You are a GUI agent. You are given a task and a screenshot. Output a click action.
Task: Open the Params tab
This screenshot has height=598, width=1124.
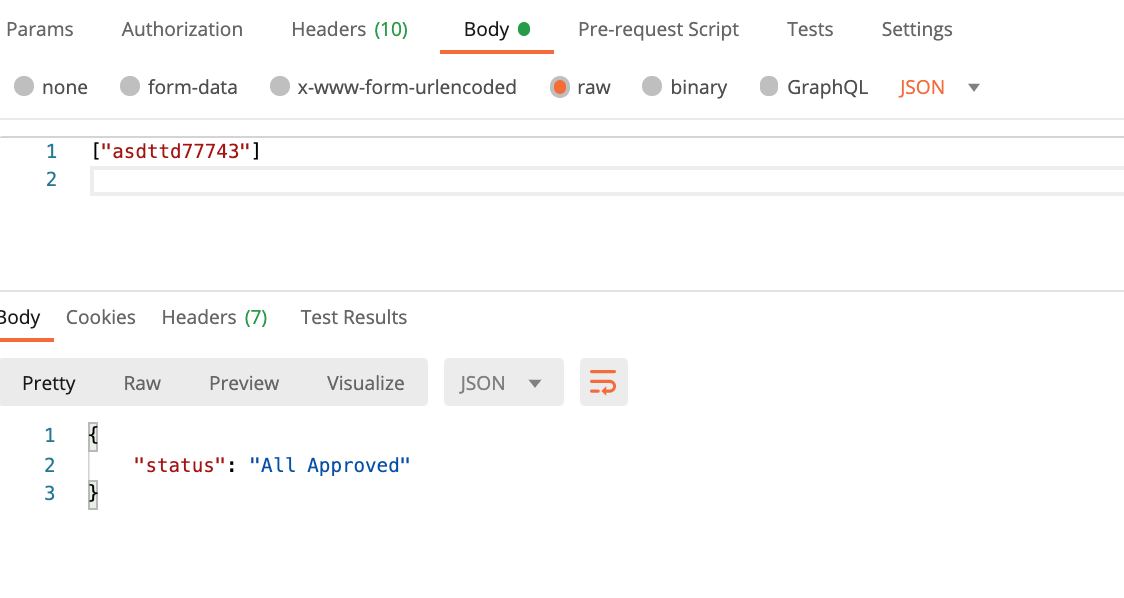[39, 29]
